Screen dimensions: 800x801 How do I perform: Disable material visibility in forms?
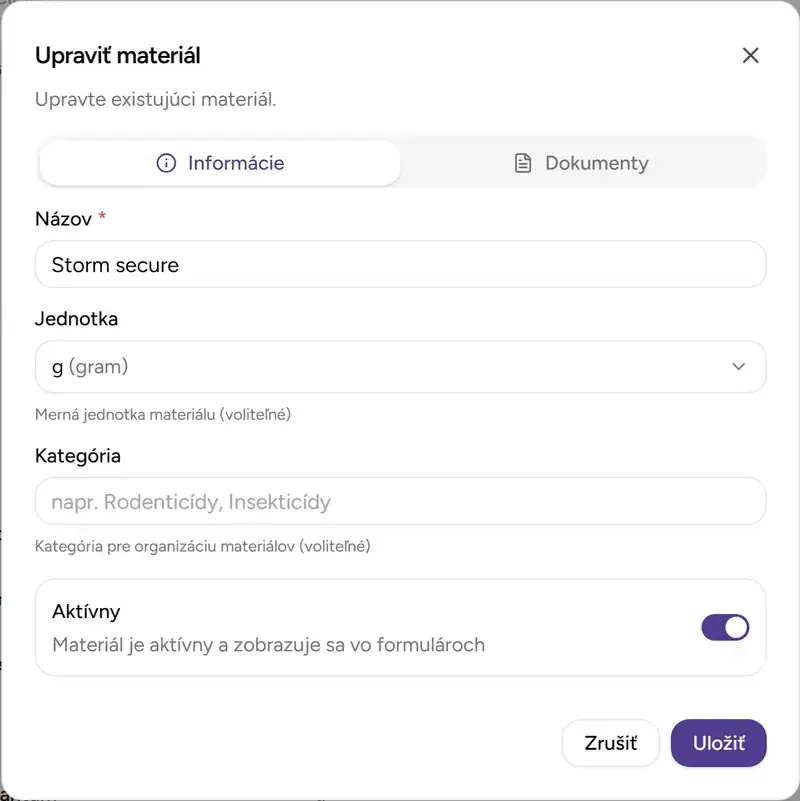coord(725,627)
